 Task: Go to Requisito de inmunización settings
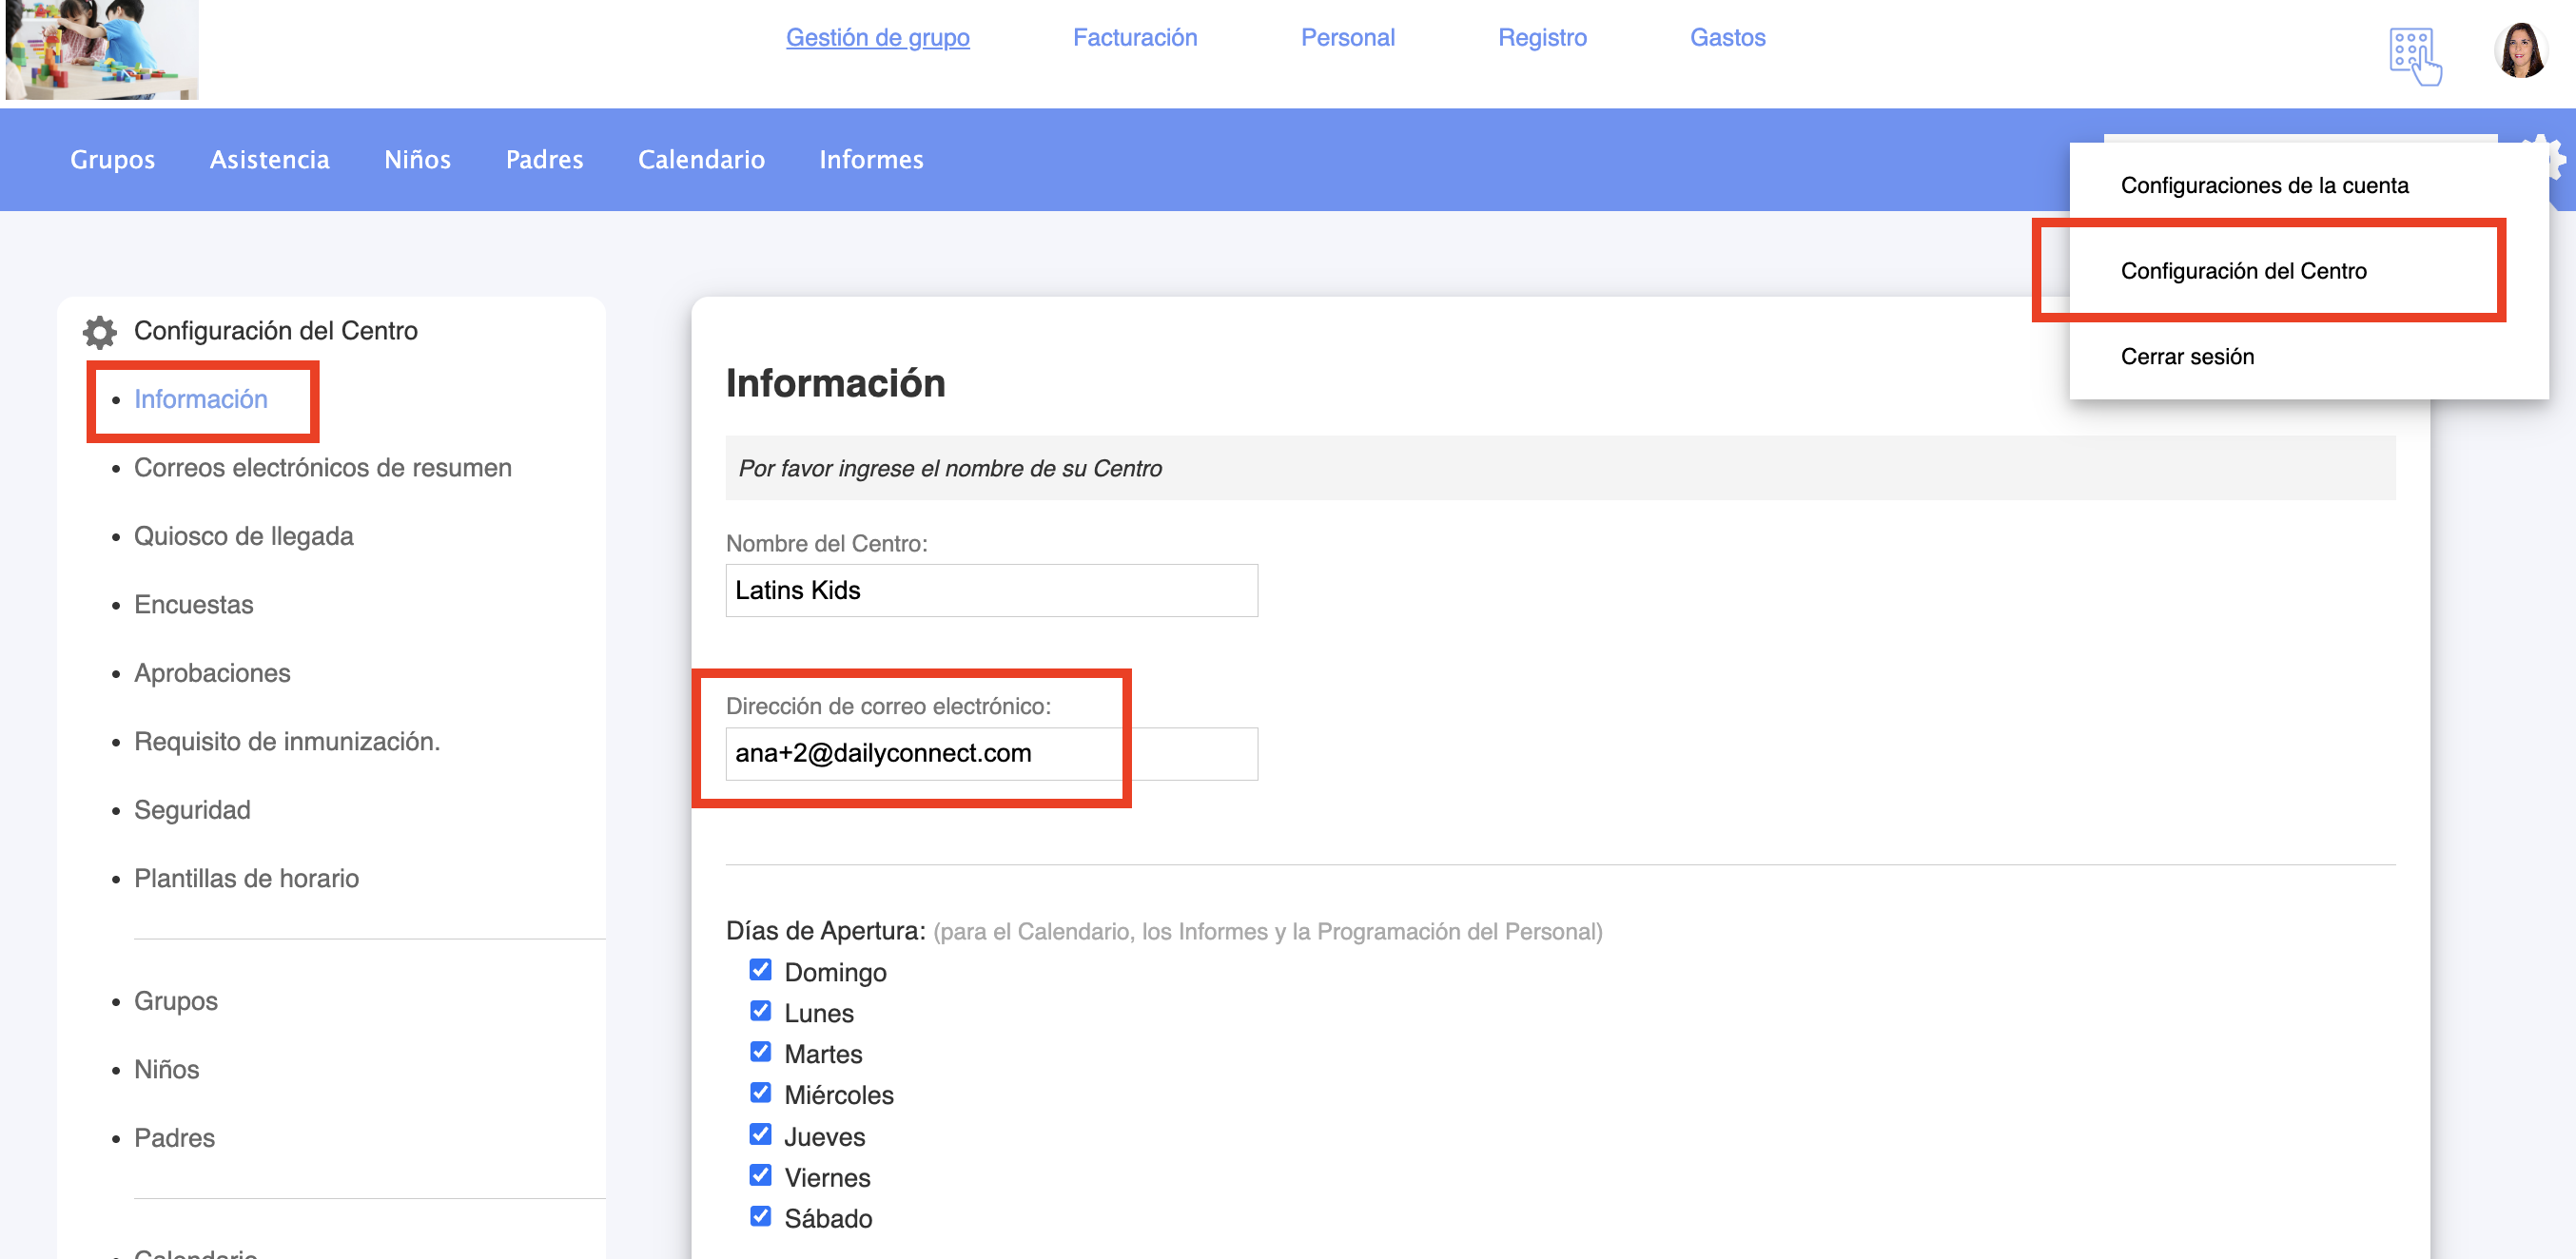286,741
